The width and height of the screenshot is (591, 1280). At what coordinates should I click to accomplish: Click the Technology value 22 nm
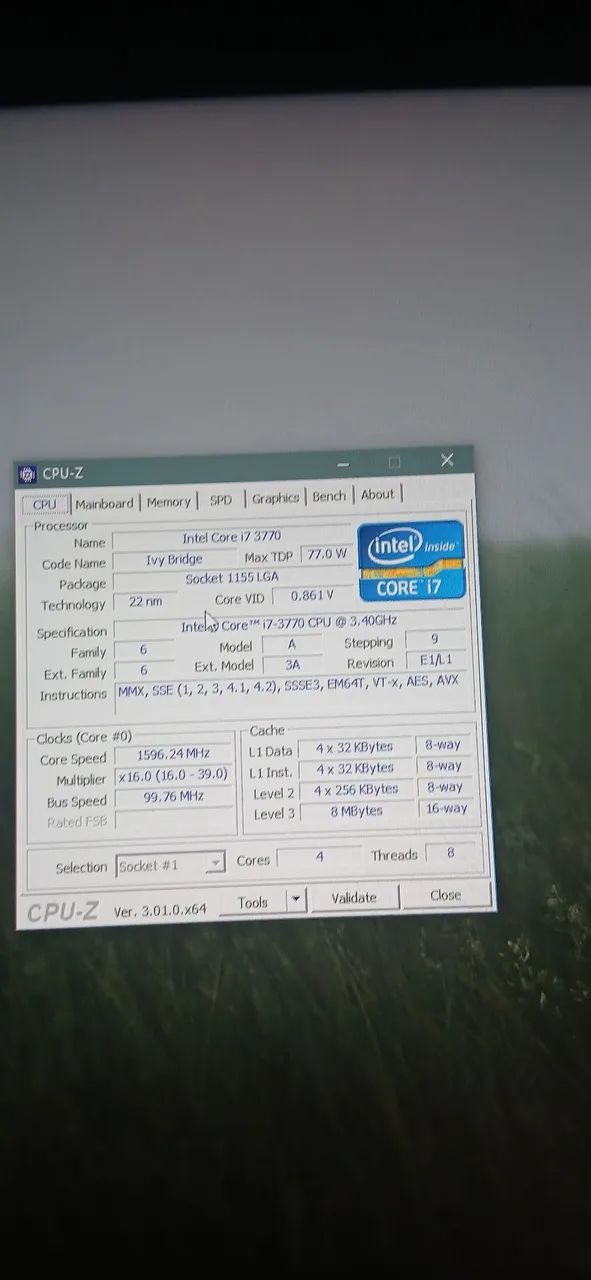click(145, 602)
